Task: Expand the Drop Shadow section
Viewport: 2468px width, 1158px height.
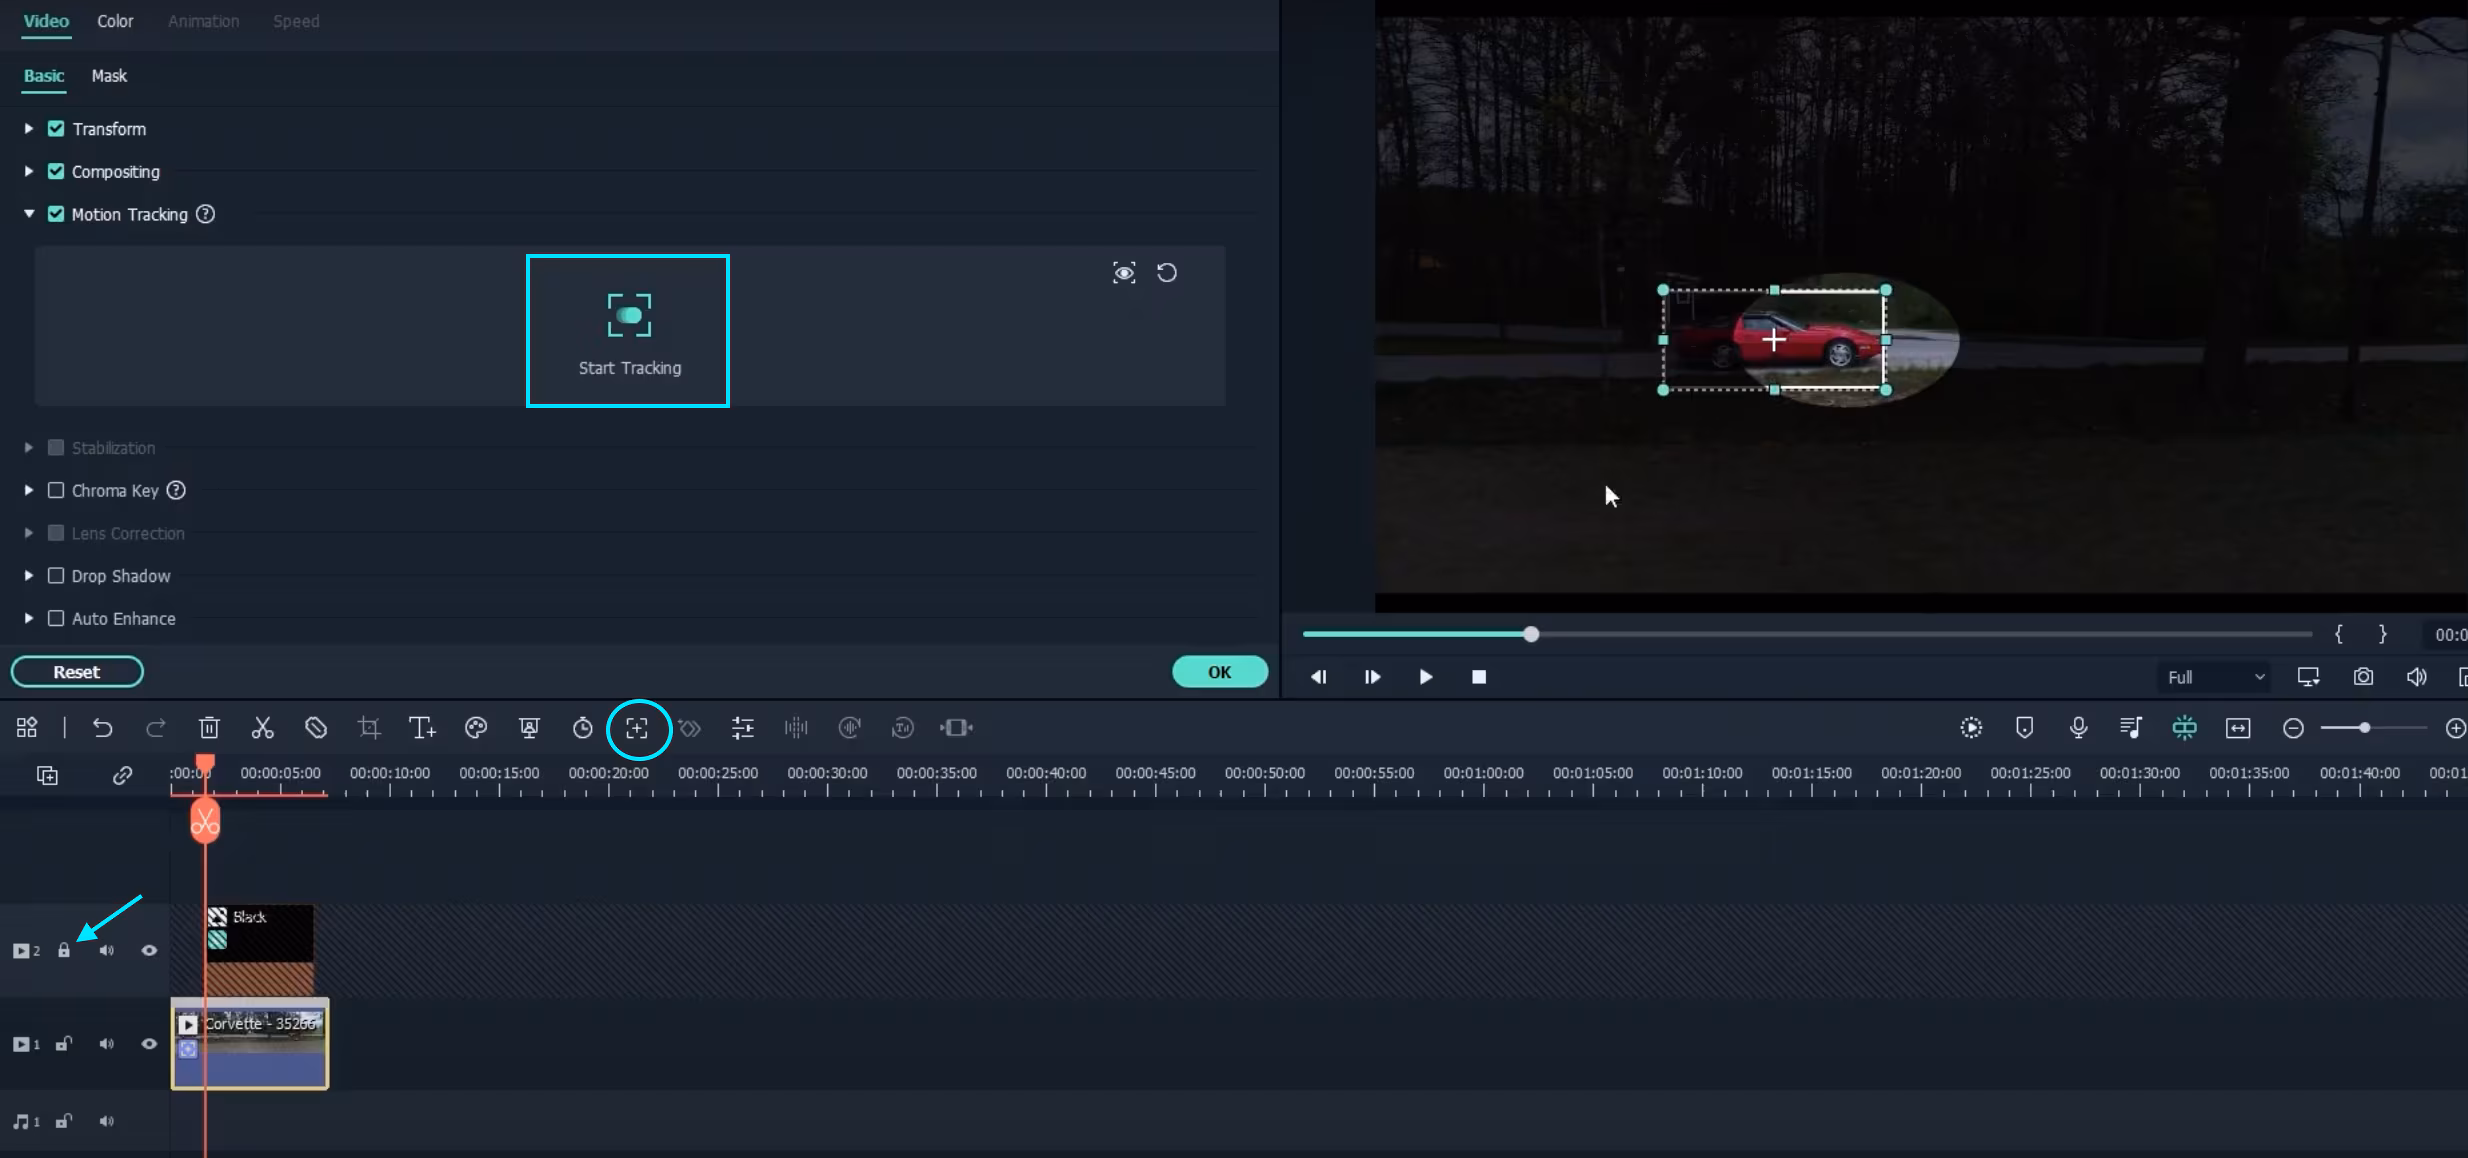Action: pos(29,576)
